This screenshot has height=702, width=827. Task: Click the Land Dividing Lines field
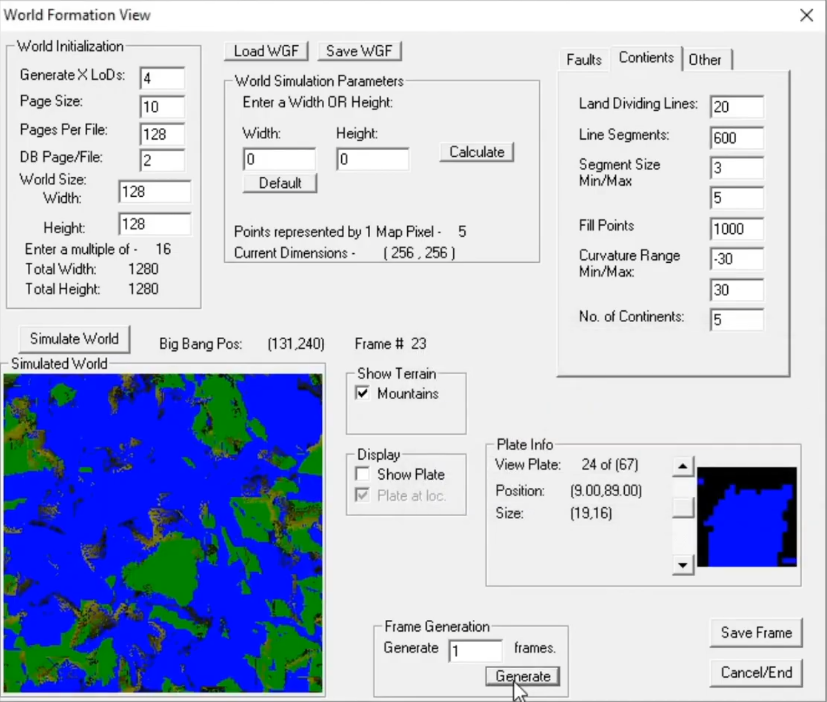(736, 107)
